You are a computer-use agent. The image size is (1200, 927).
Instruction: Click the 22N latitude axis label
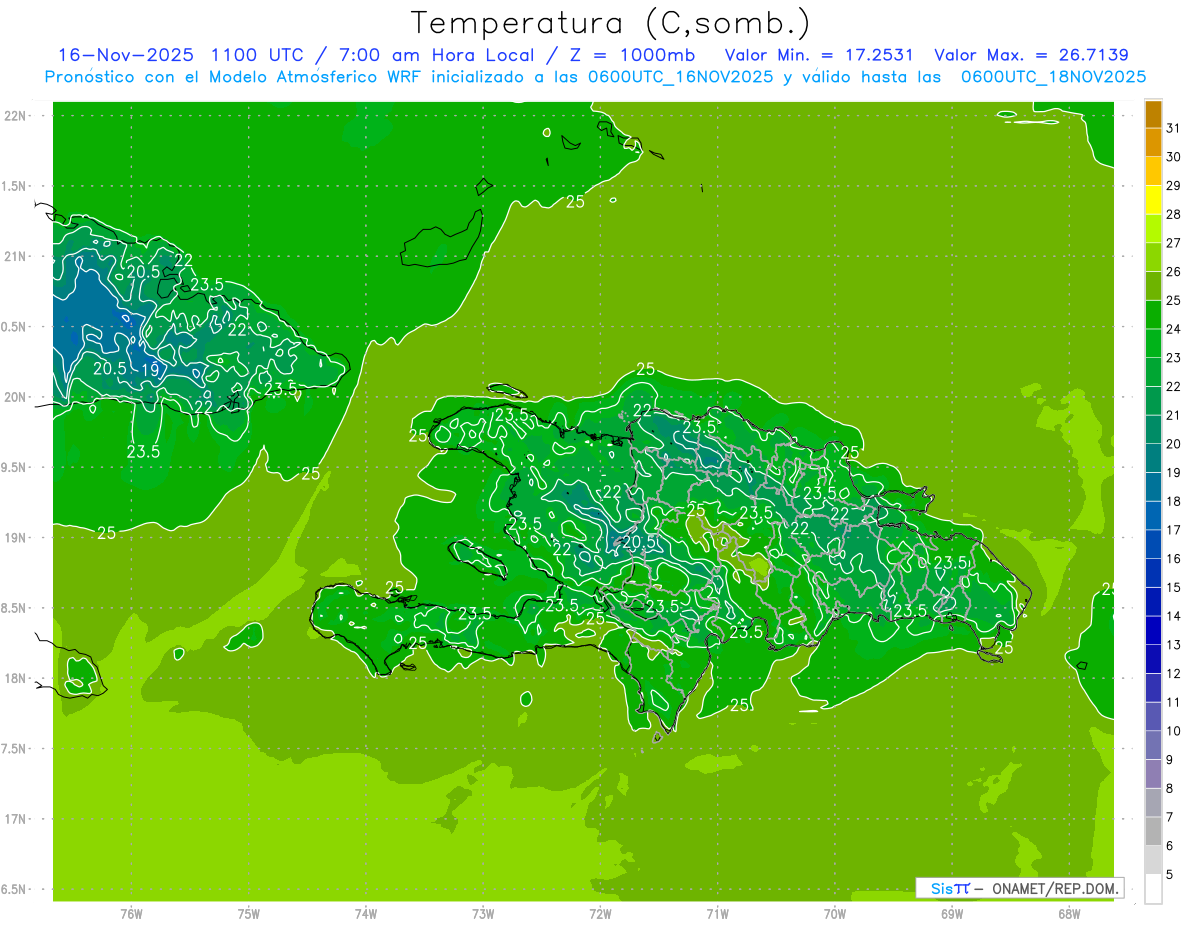[x=16, y=116]
